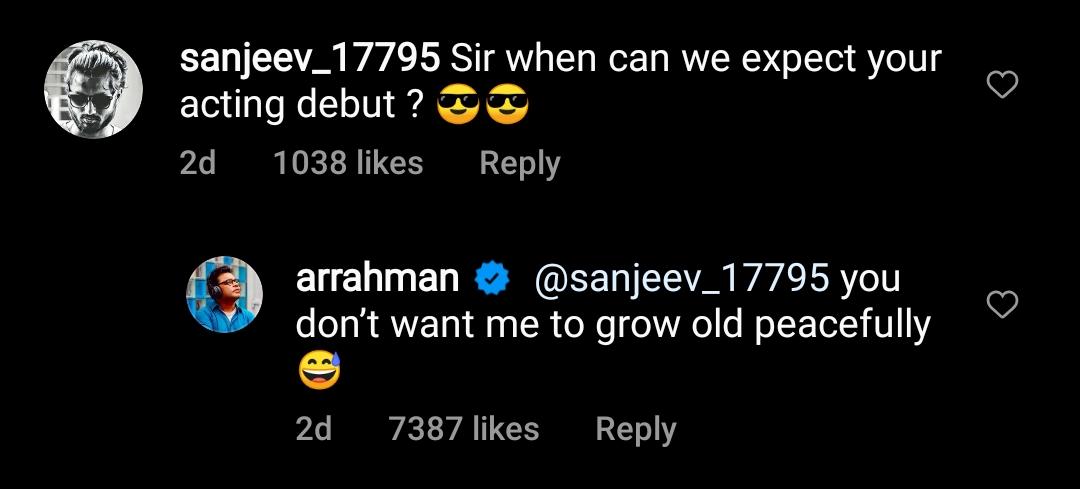Screen dimensions: 1080x489
Task: Click the 2d timestamp under arrahman's reply
Action: [313, 429]
